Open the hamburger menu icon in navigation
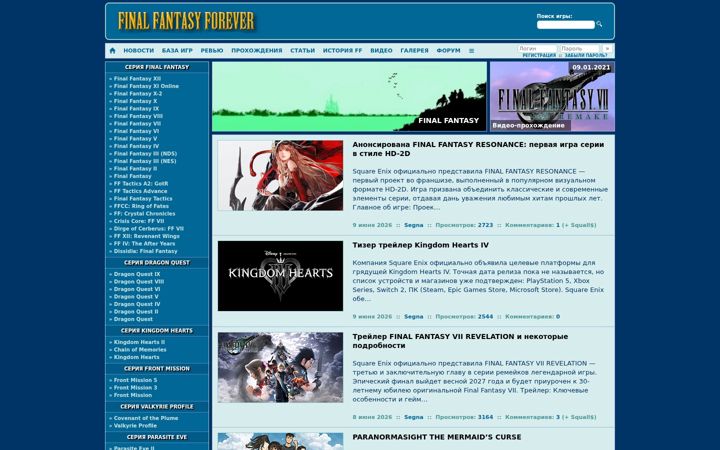The image size is (720, 450). point(471,51)
